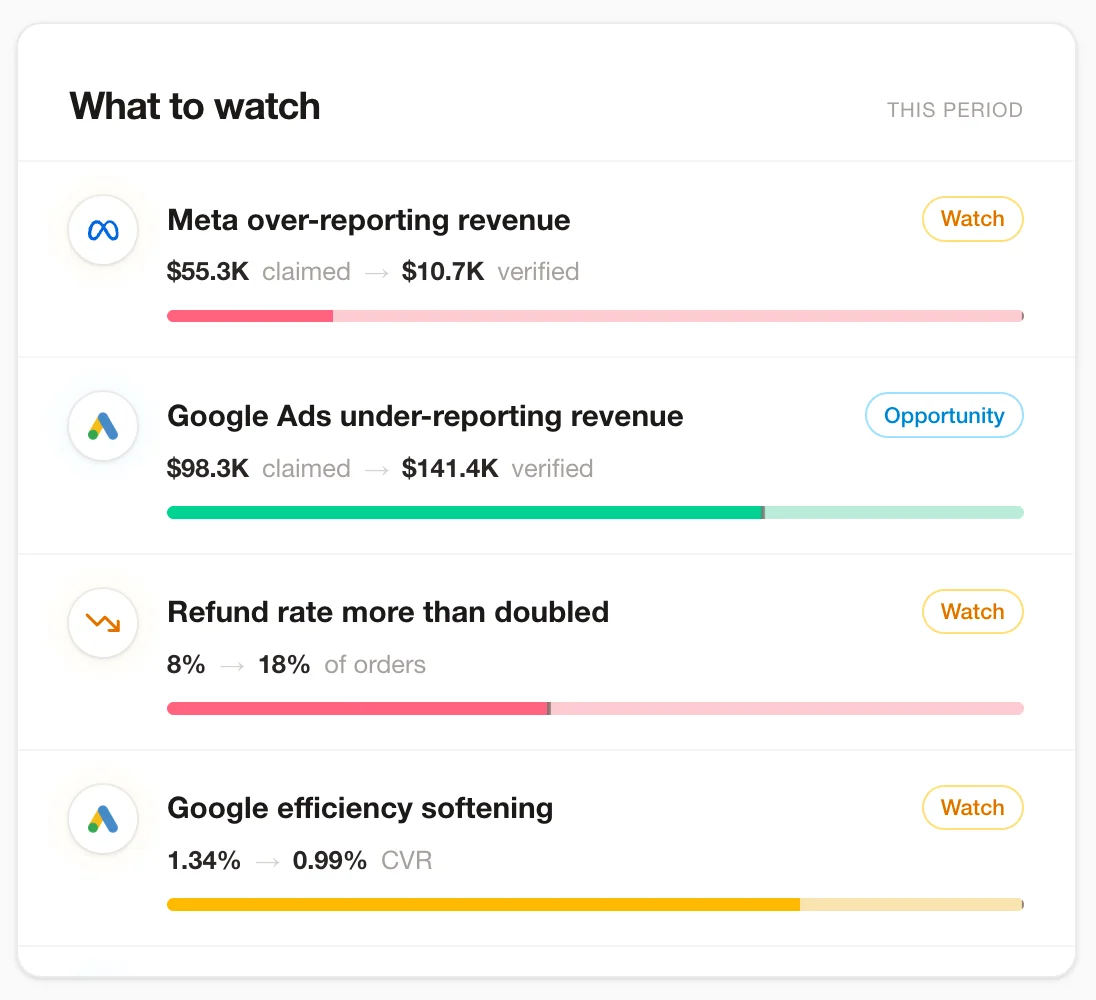
Task: Click Watch badge on Meta over-reporting row
Action: 972,219
